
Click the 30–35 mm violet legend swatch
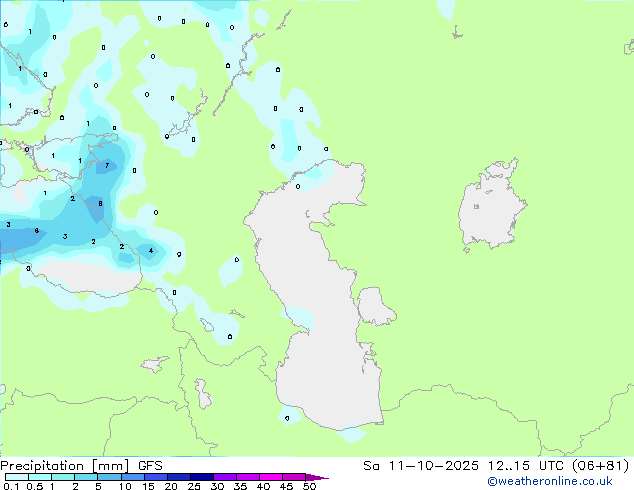point(224,477)
